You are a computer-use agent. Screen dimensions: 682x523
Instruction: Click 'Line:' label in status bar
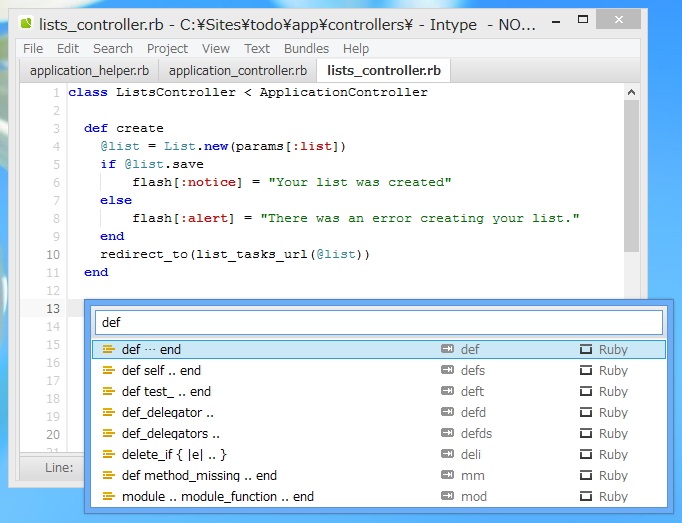(59, 468)
